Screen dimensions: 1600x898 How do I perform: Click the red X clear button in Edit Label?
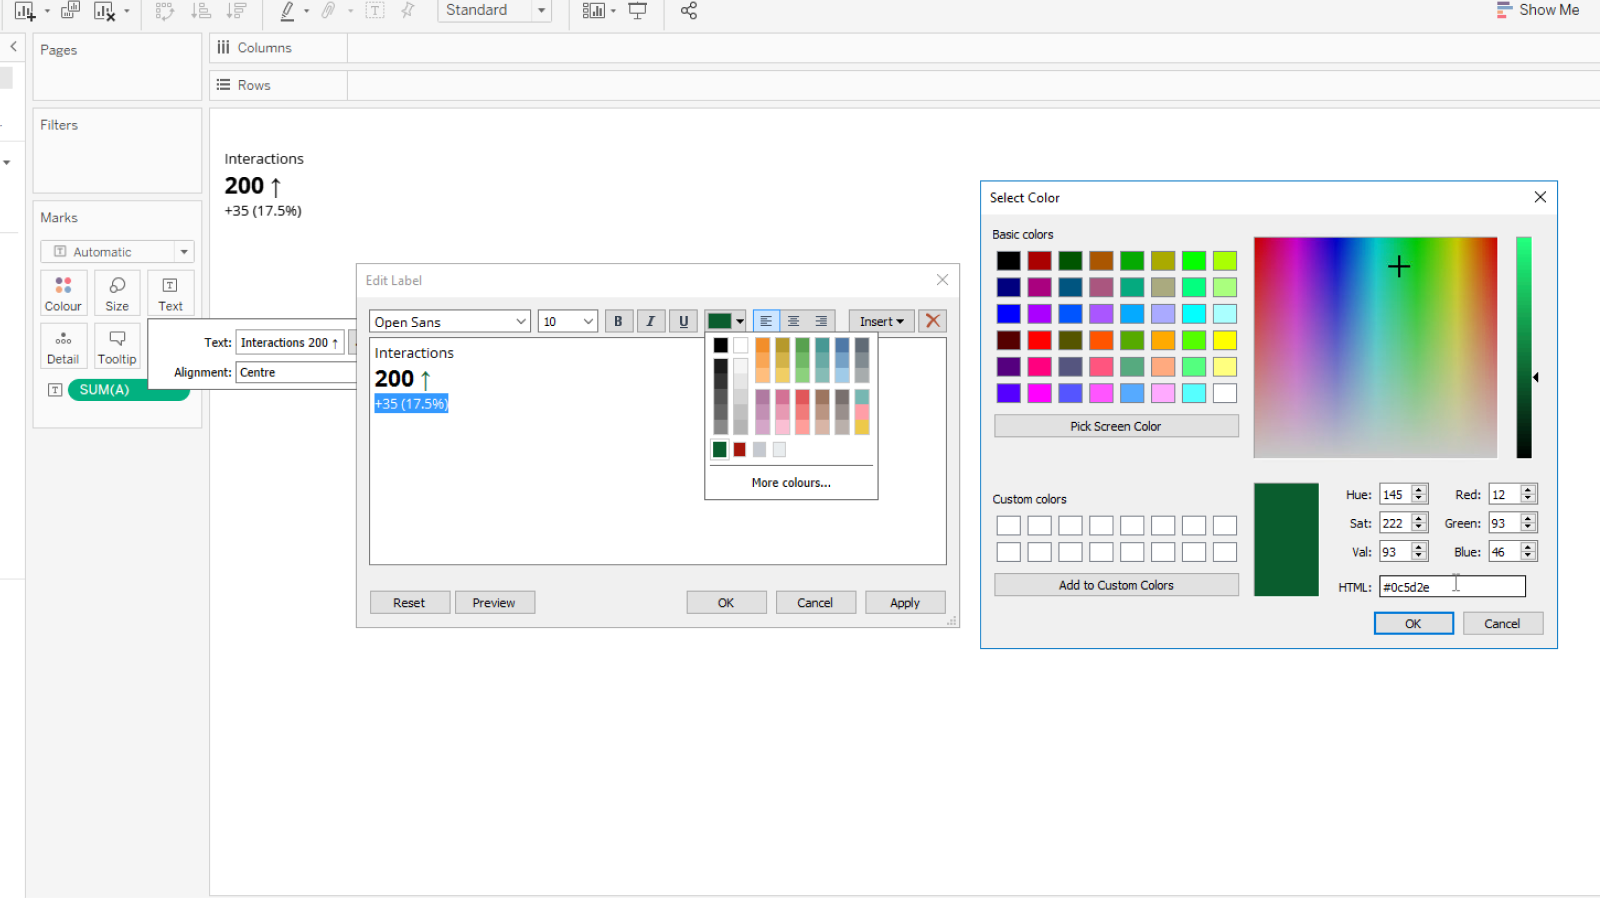point(933,322)
